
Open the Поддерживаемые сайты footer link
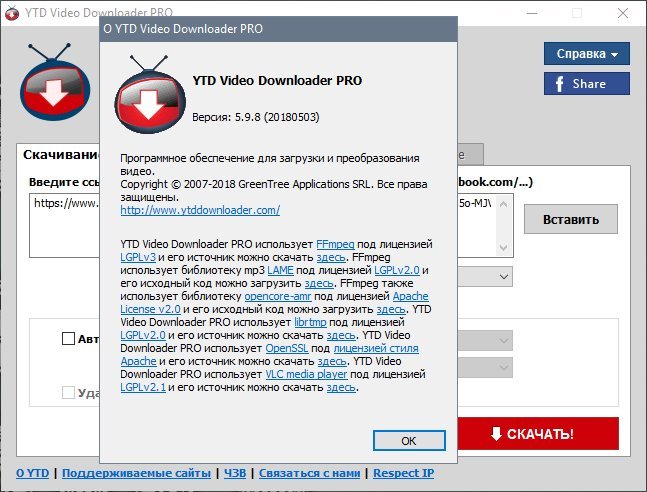(x=136, y=473)
